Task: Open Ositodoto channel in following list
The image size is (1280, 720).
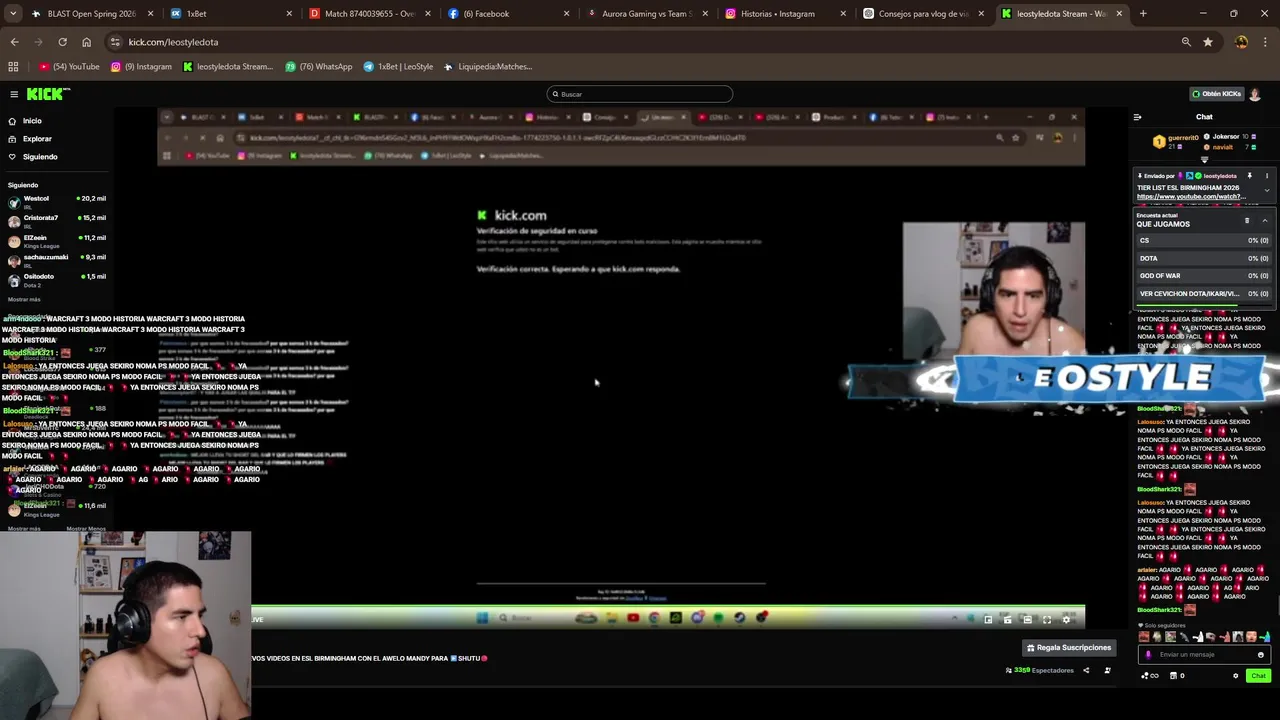Action: 57,279
